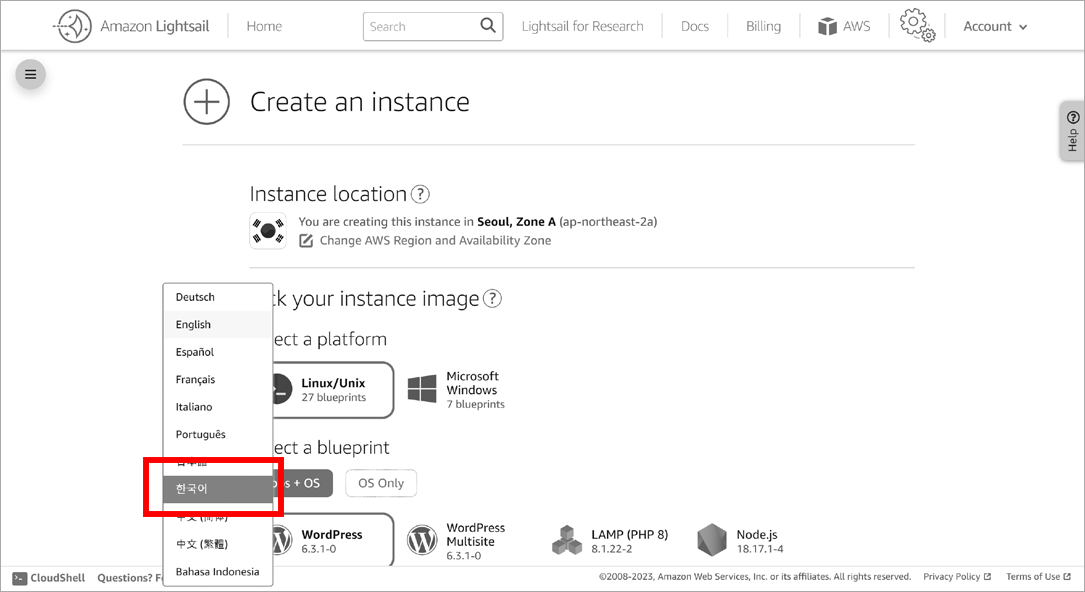Click the Instance location help icon
This screenshot has width=1085, height=592.
[x=420, y=194]
